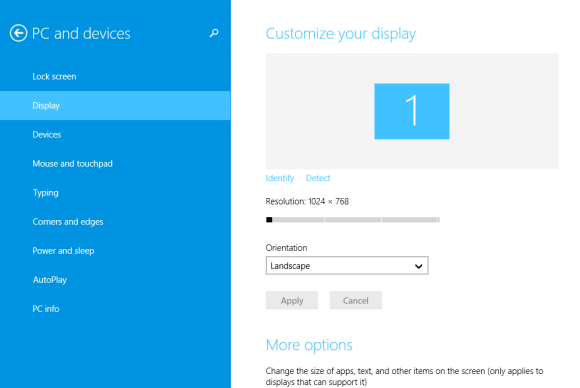Viewport: 580px width, 388px height.
Task: Click the Customize your display heading
Action: pyautogui.click(x=341, y=34)
